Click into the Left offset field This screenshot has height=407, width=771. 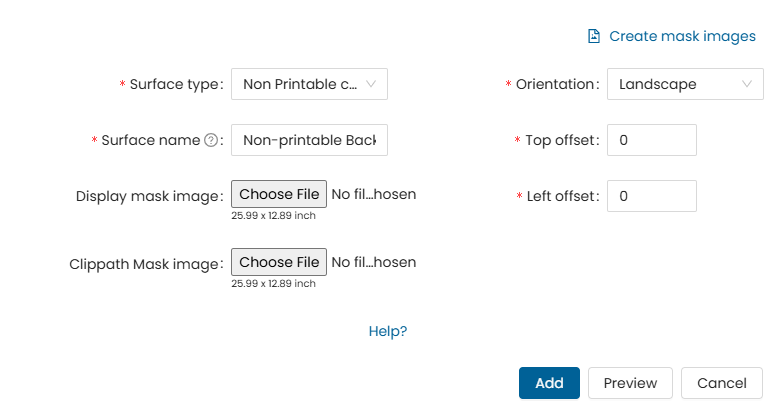[651, 196]
